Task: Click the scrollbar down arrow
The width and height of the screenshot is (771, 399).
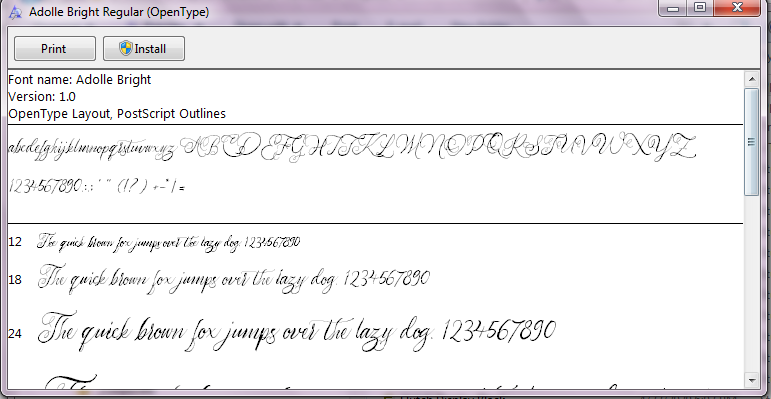Action: (752, 380)
